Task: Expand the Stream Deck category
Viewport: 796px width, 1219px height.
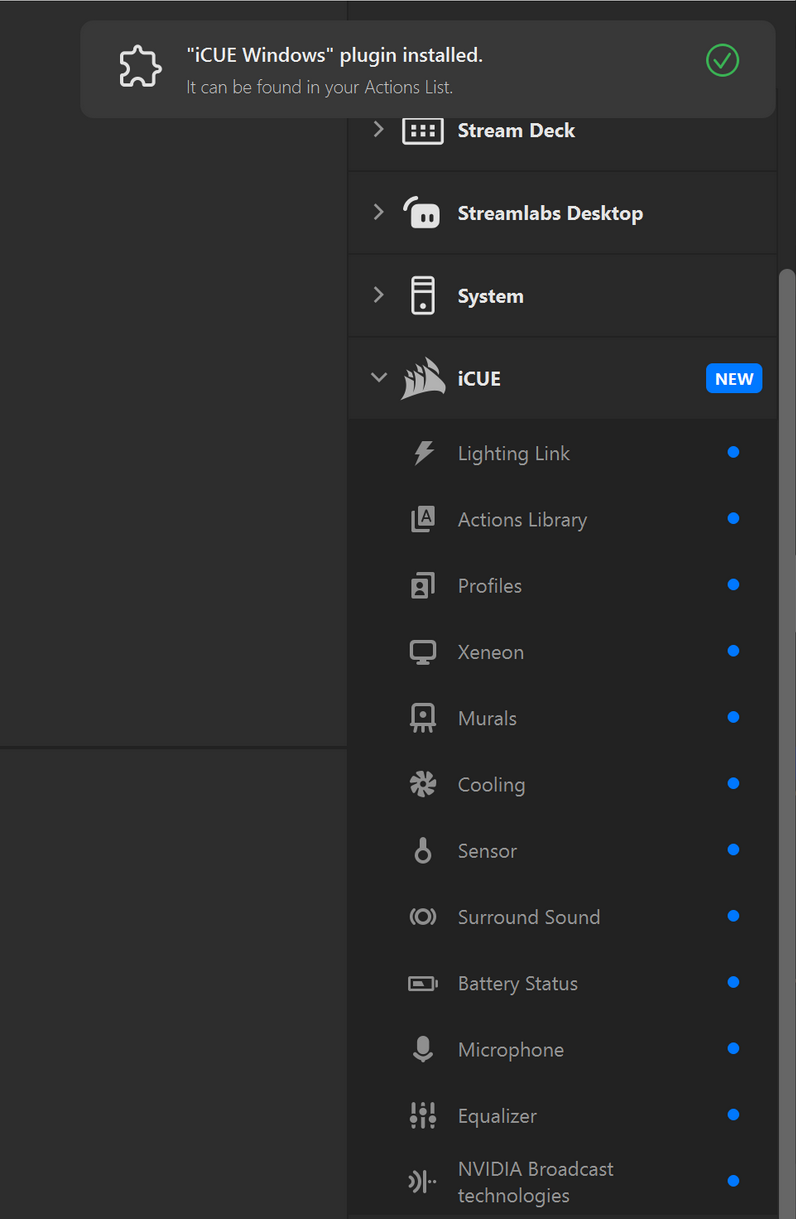Action: pos(378,130)
